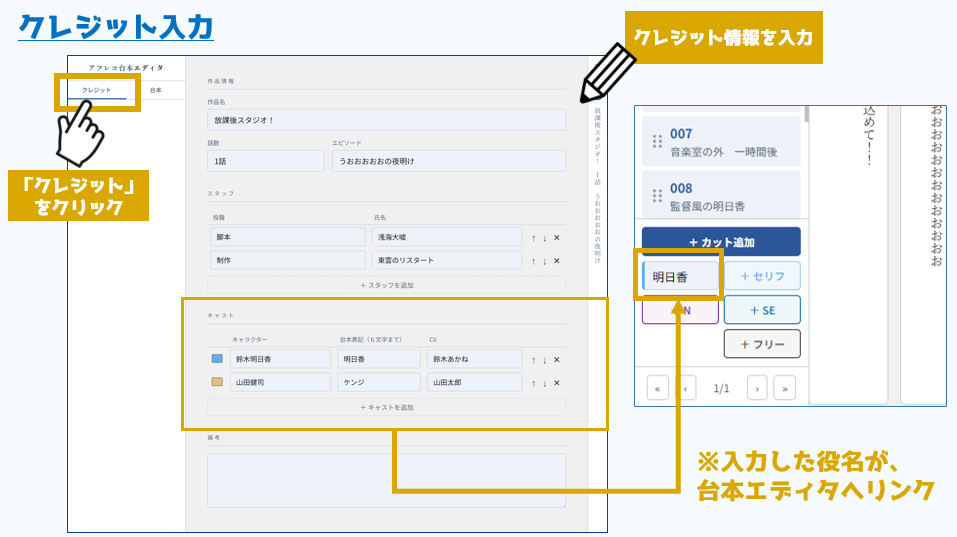Delete the 脚本 staff row

(x=556, y=237)
